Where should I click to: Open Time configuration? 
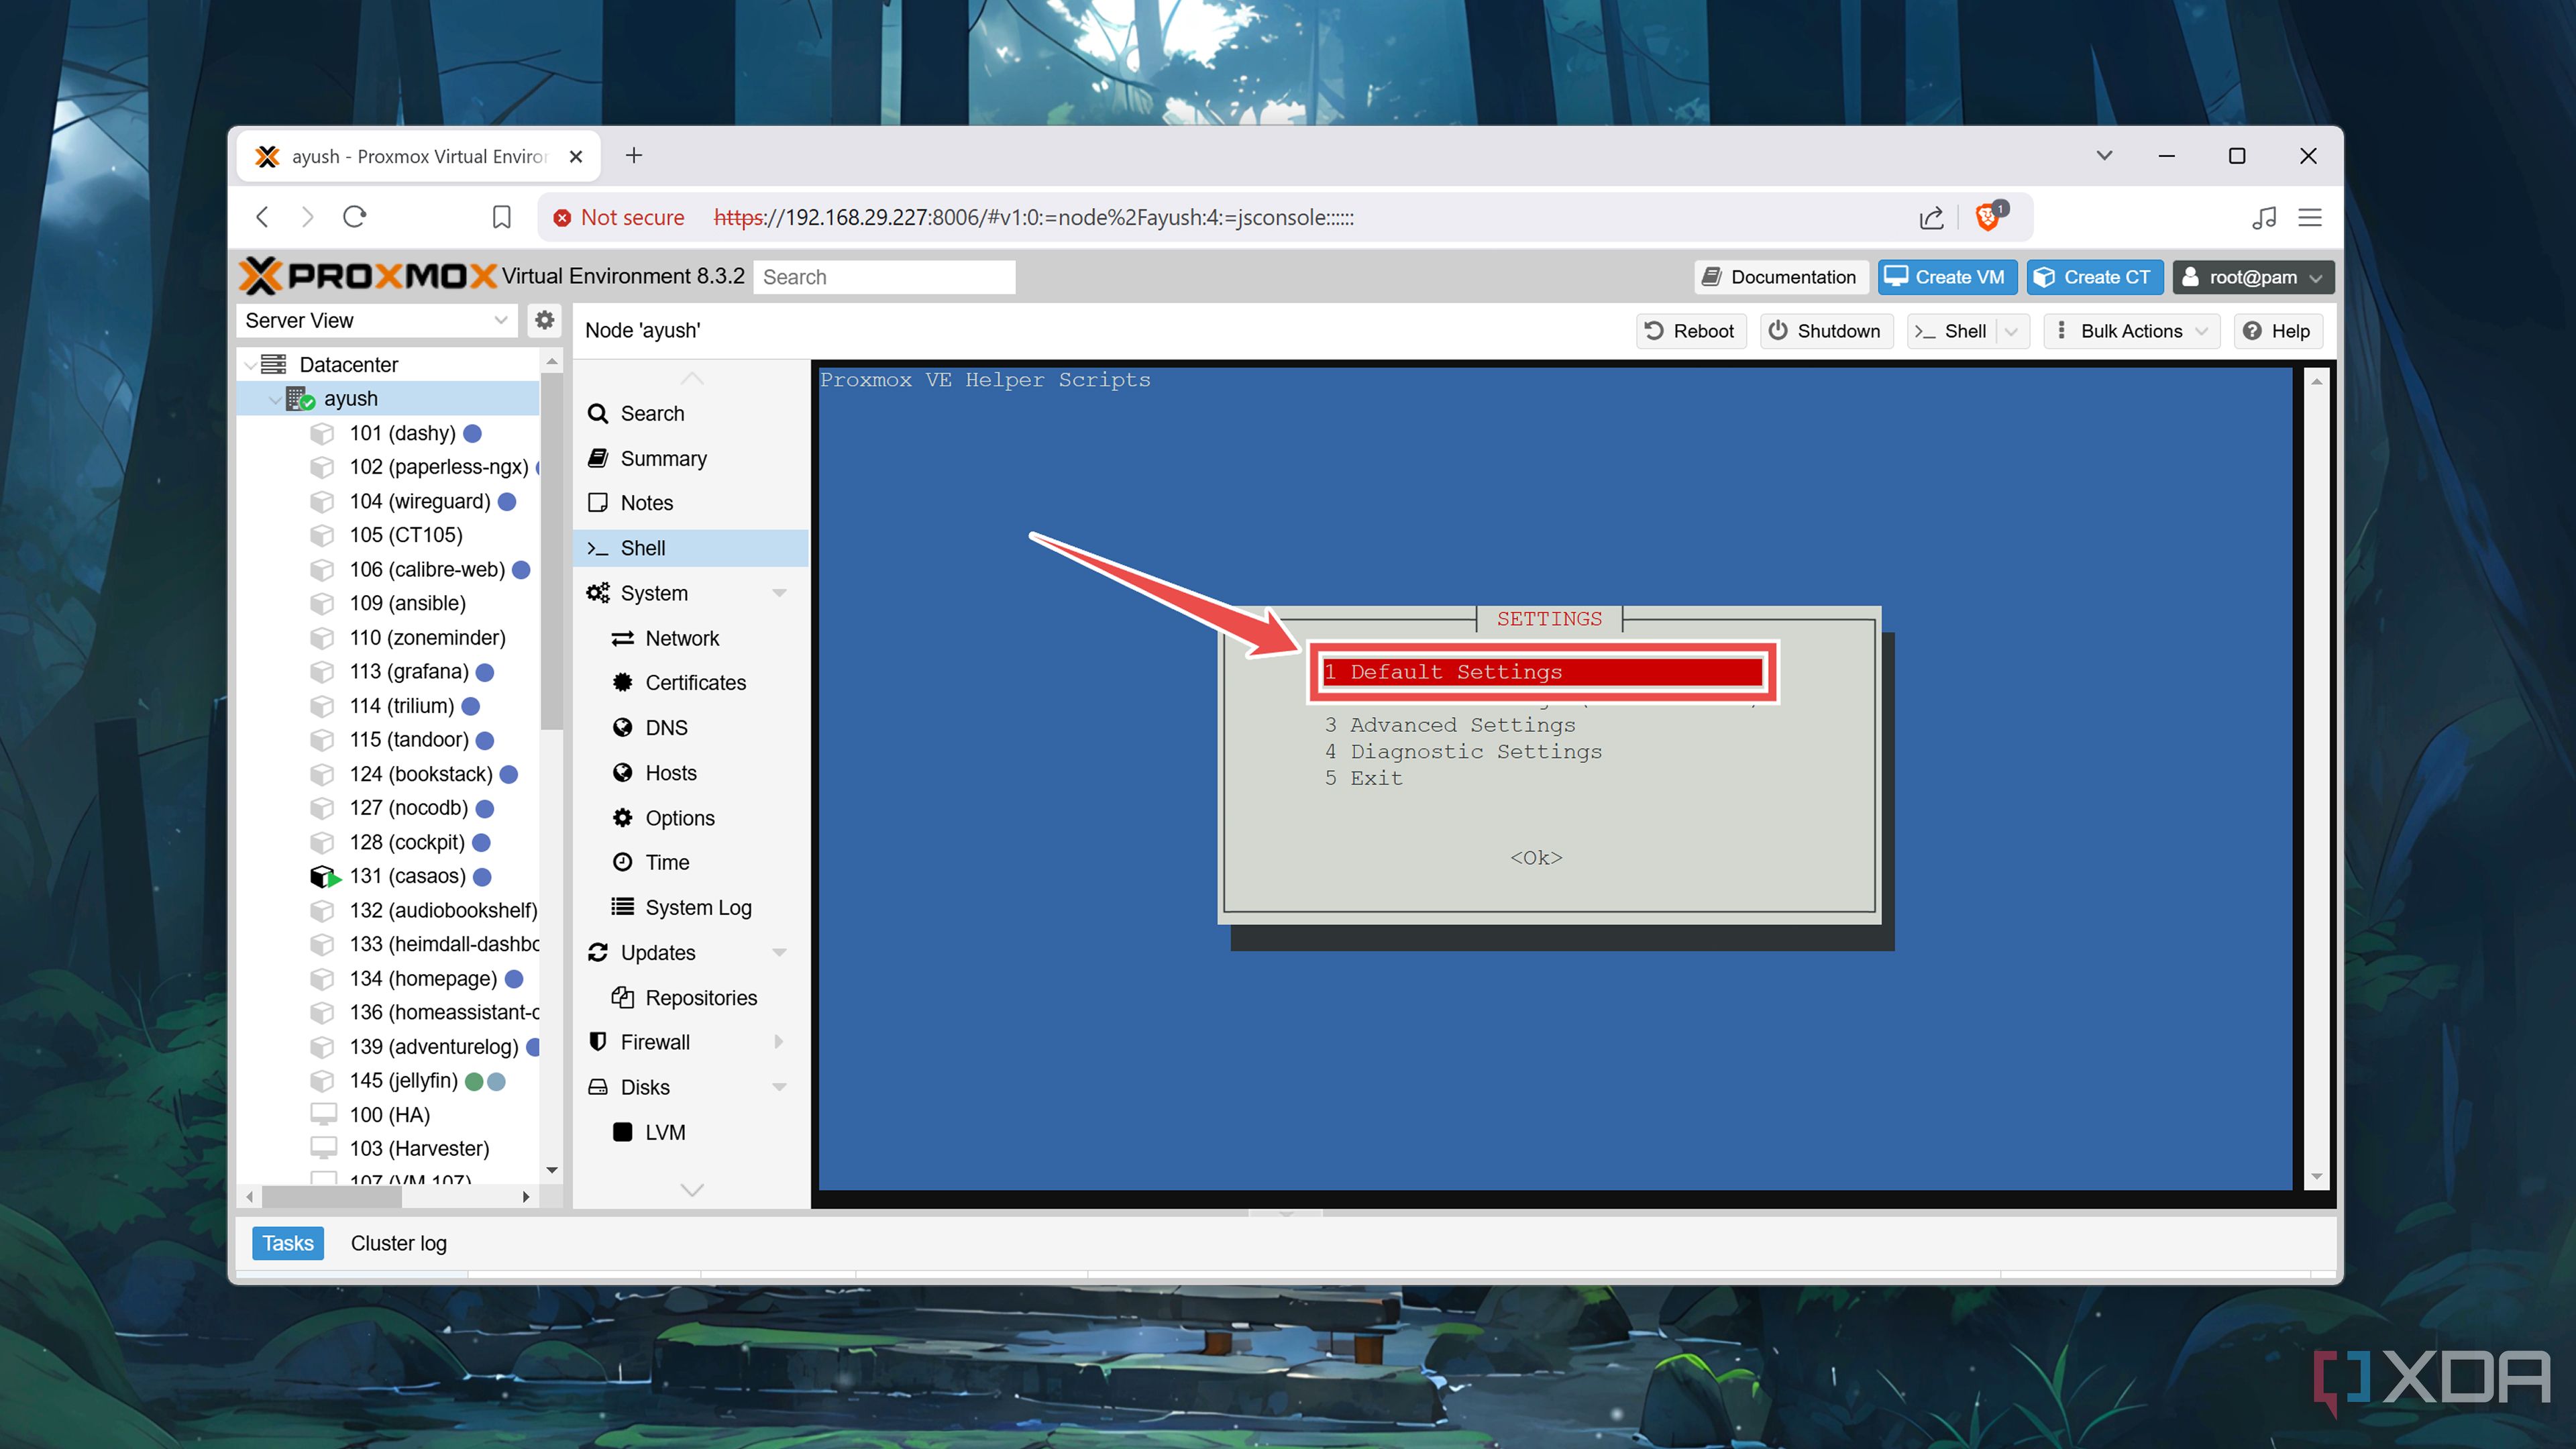pyautogui.click(x=667, y=862)
